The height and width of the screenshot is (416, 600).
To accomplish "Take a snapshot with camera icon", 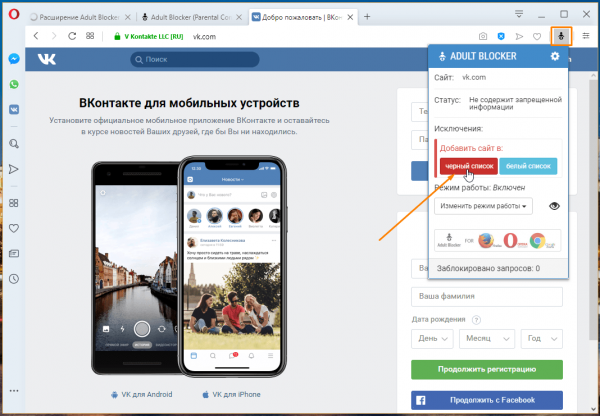I will pyautogui.click(x=483, y=36).
